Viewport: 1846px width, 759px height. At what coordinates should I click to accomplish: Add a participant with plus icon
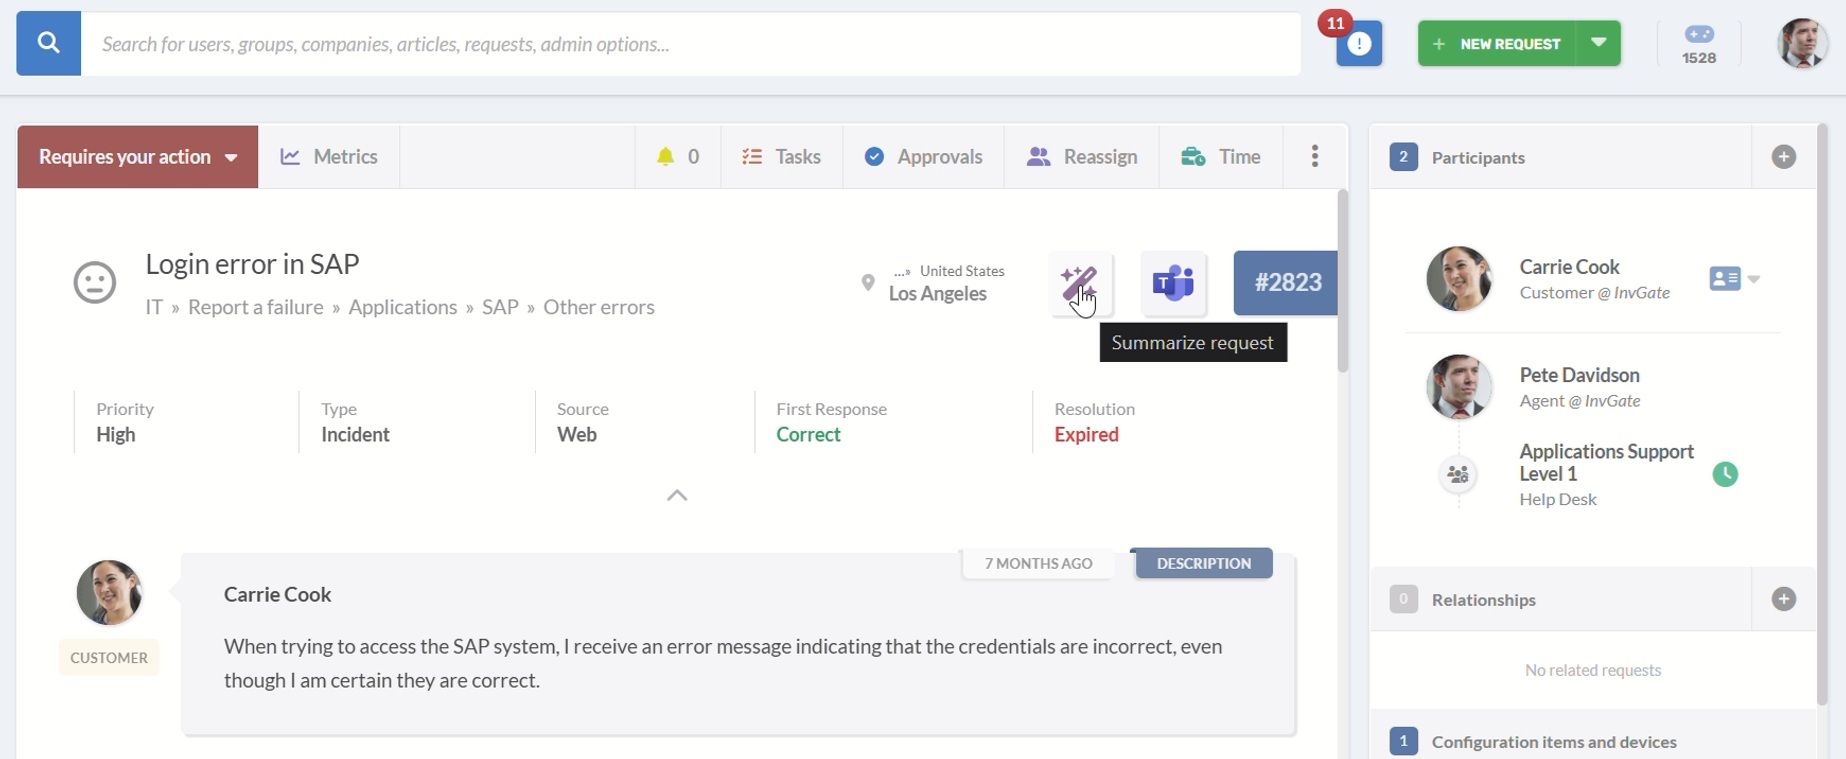click(1784, 157)
